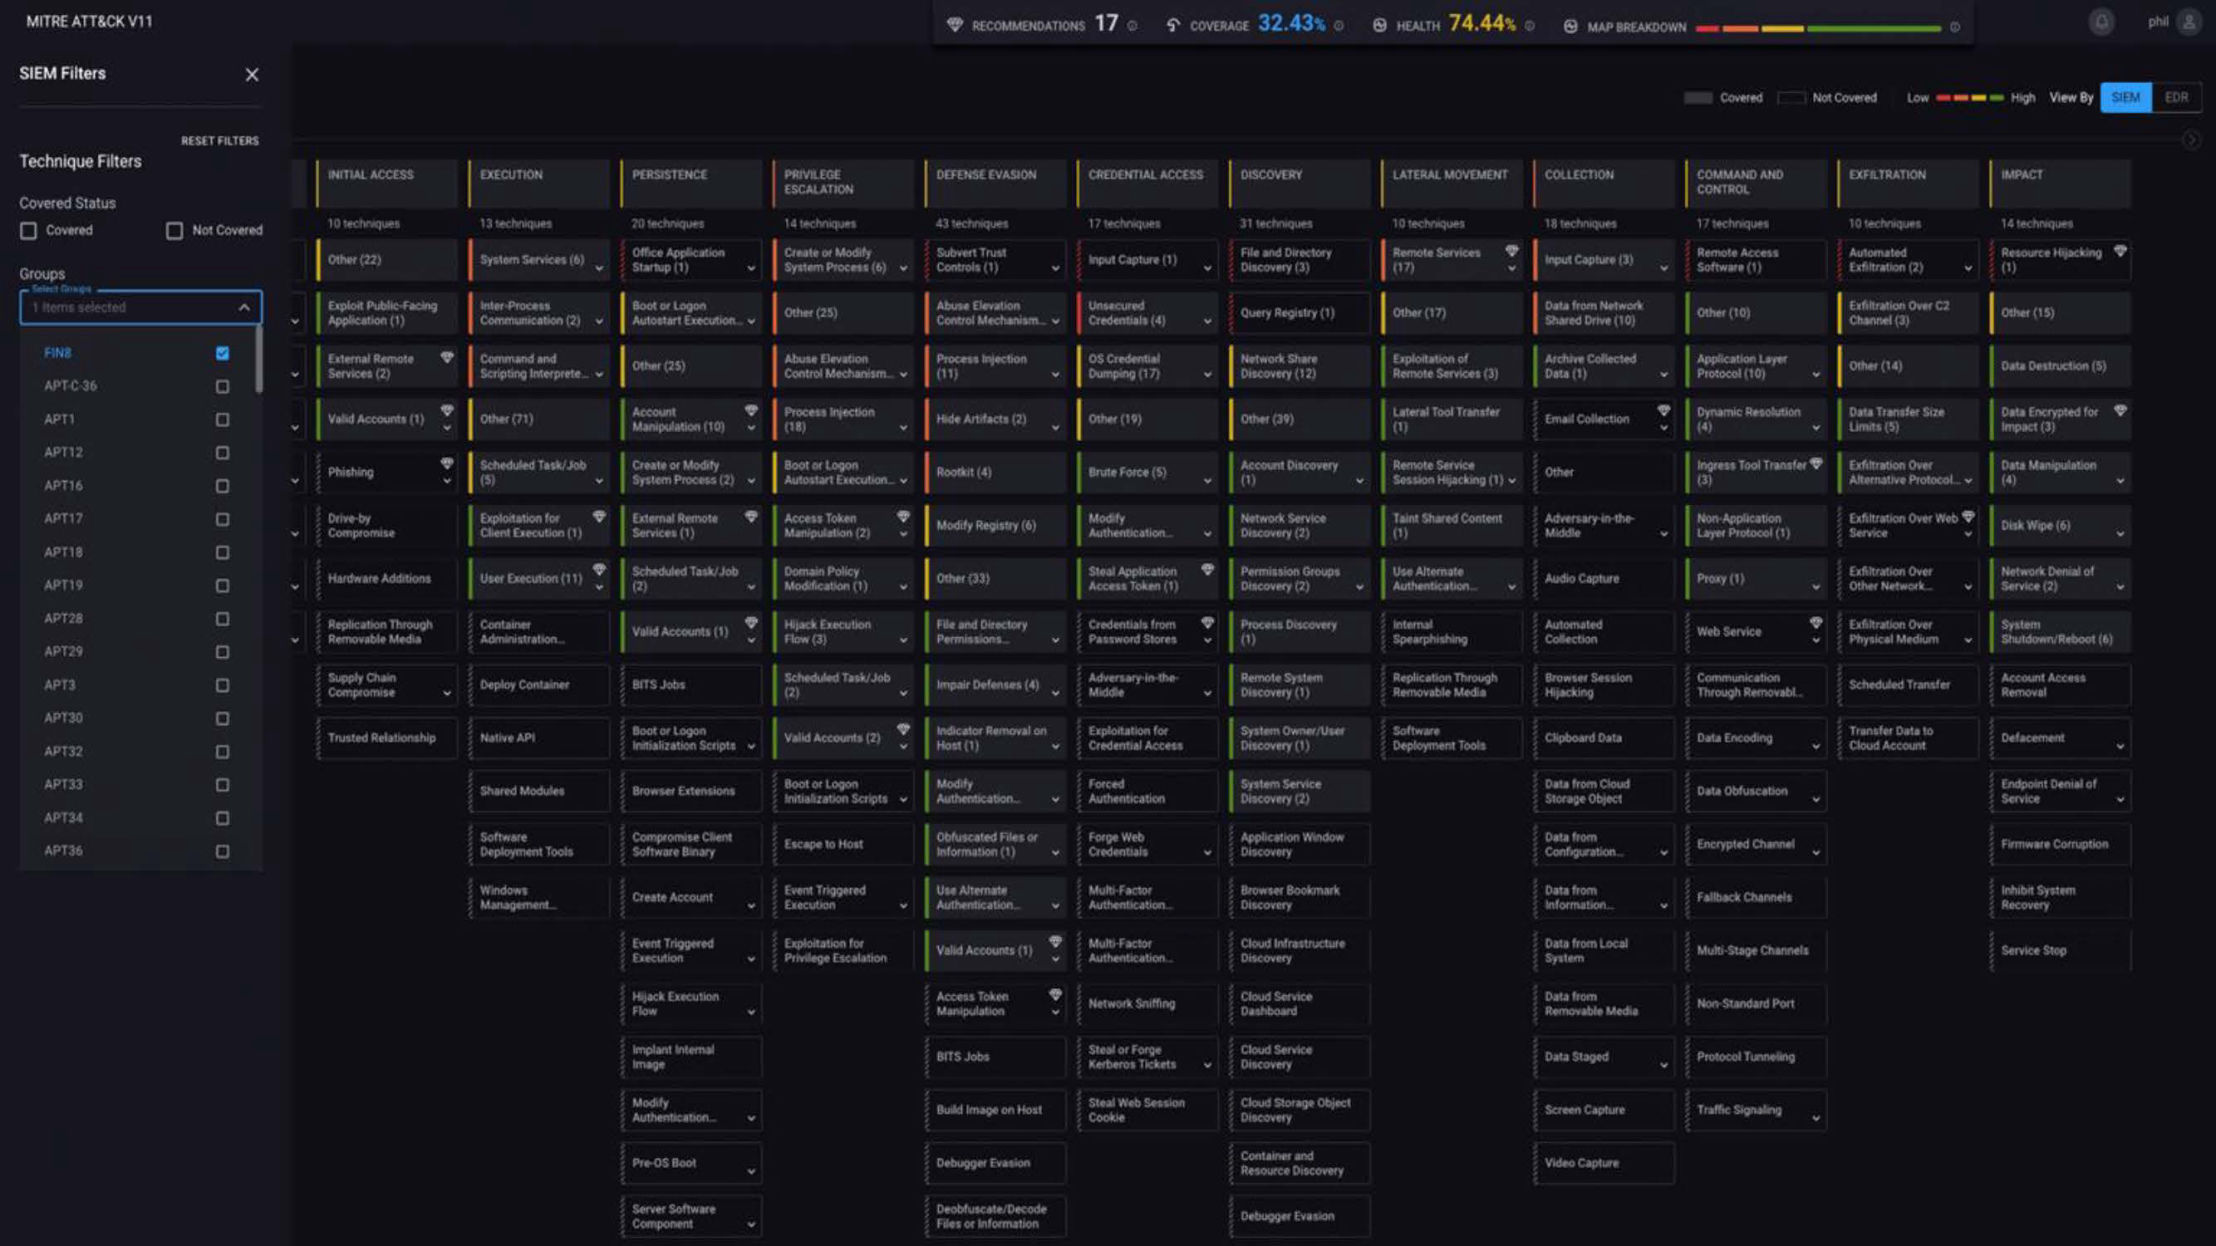Open Exploit Public-Facing Application (1) tile

pos(386,313)
